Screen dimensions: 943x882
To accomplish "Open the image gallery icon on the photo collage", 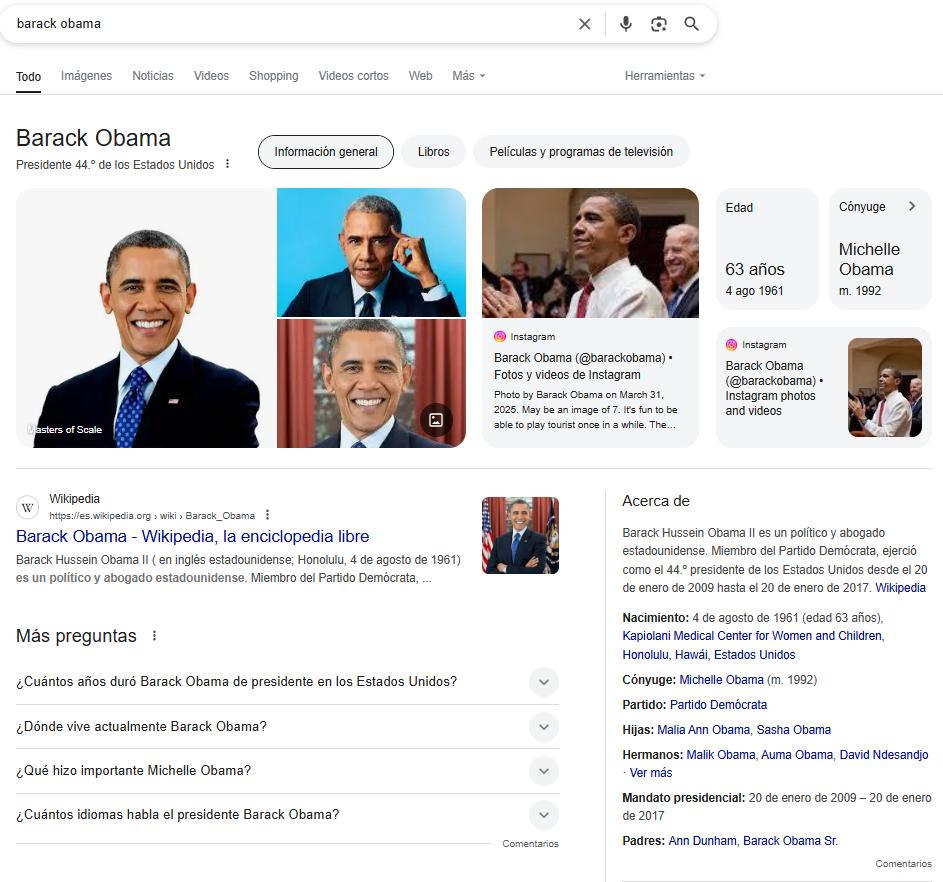I will [x=436, y=420].
